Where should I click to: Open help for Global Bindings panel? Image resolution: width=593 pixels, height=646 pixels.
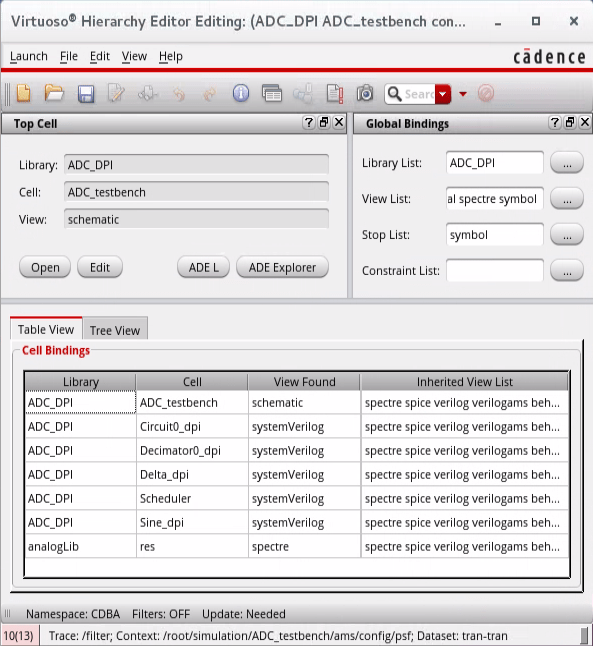point(555,122)
